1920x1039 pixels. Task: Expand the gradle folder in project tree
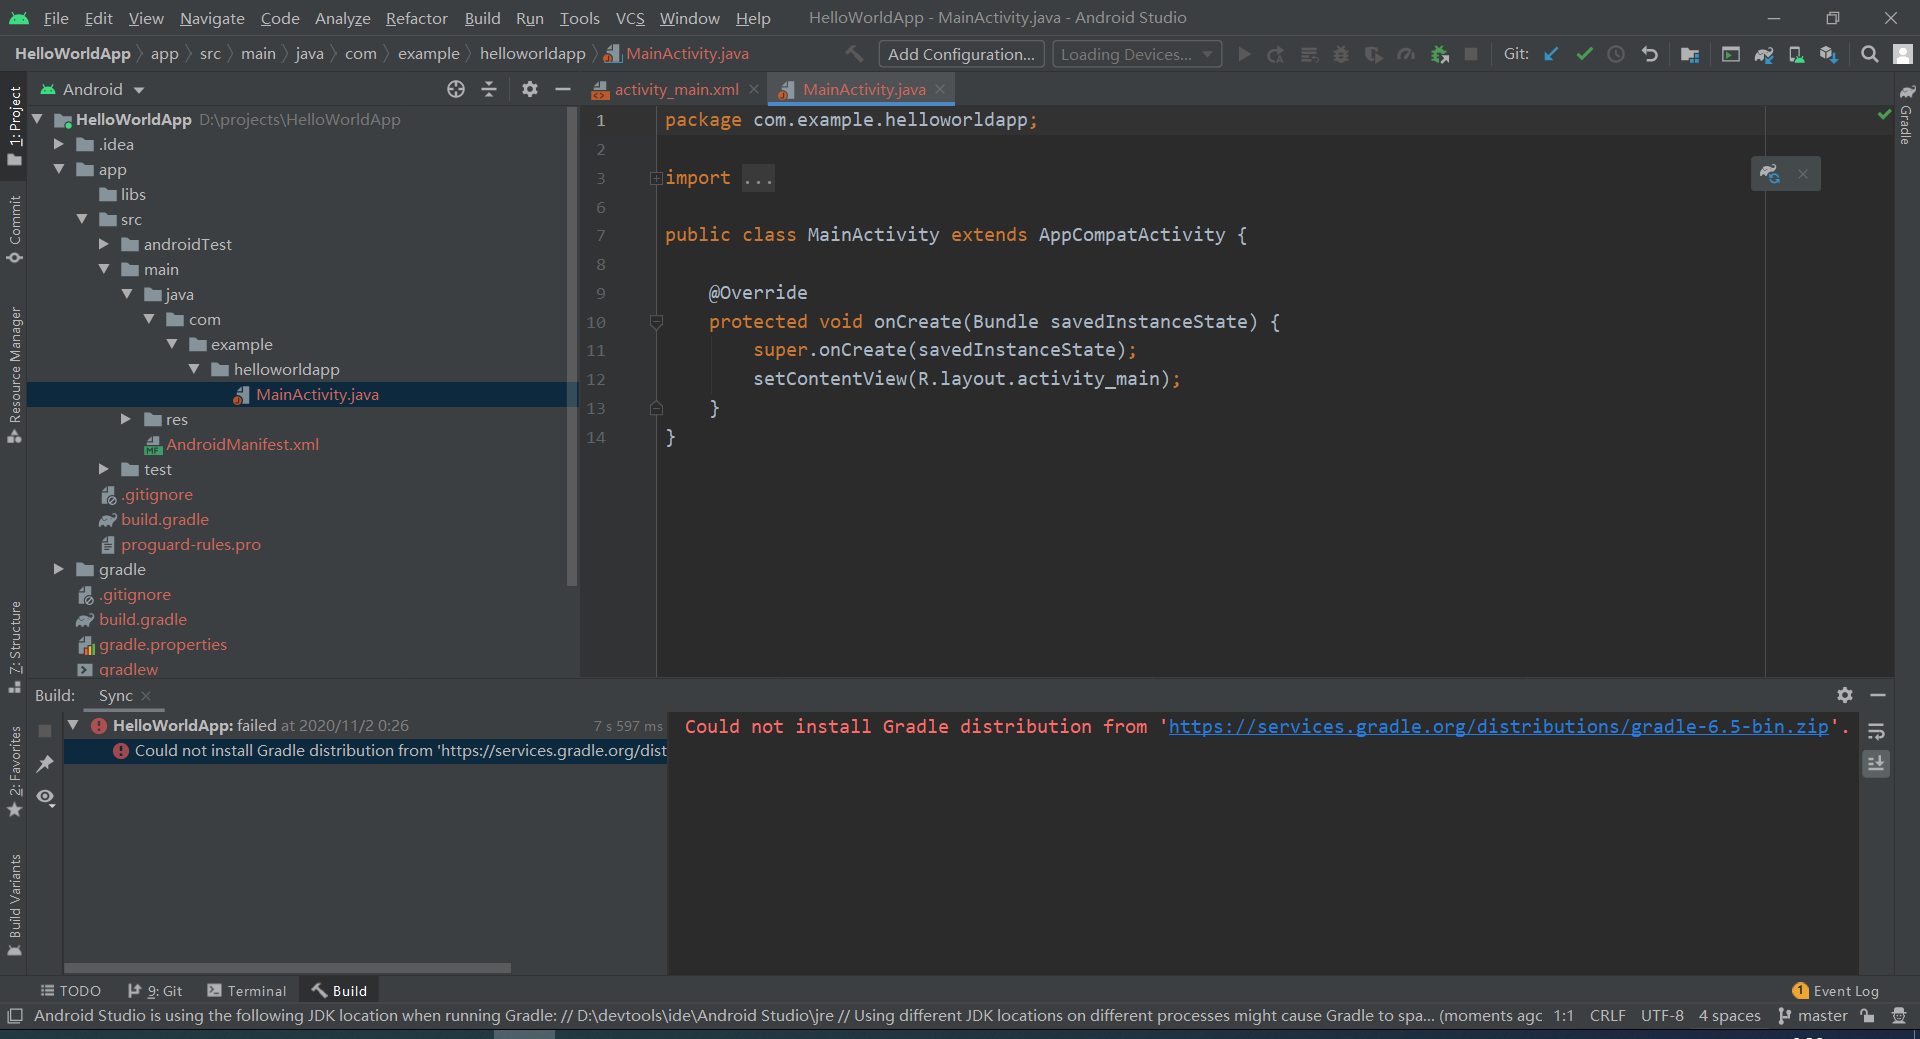(x=59, y=569)
